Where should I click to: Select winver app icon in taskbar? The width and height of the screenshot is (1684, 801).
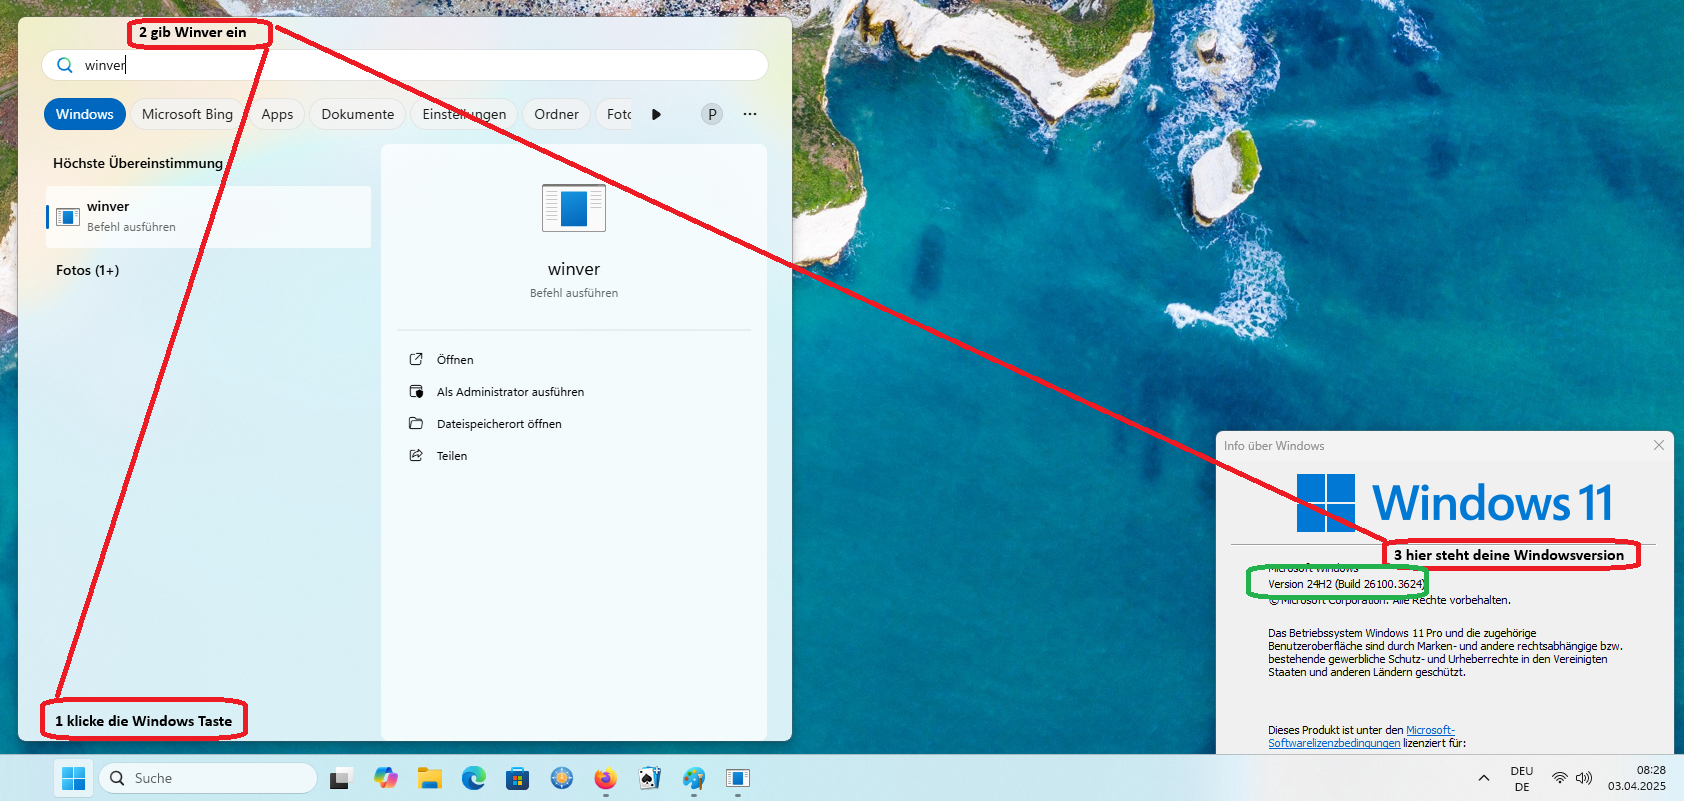[738, 778]
